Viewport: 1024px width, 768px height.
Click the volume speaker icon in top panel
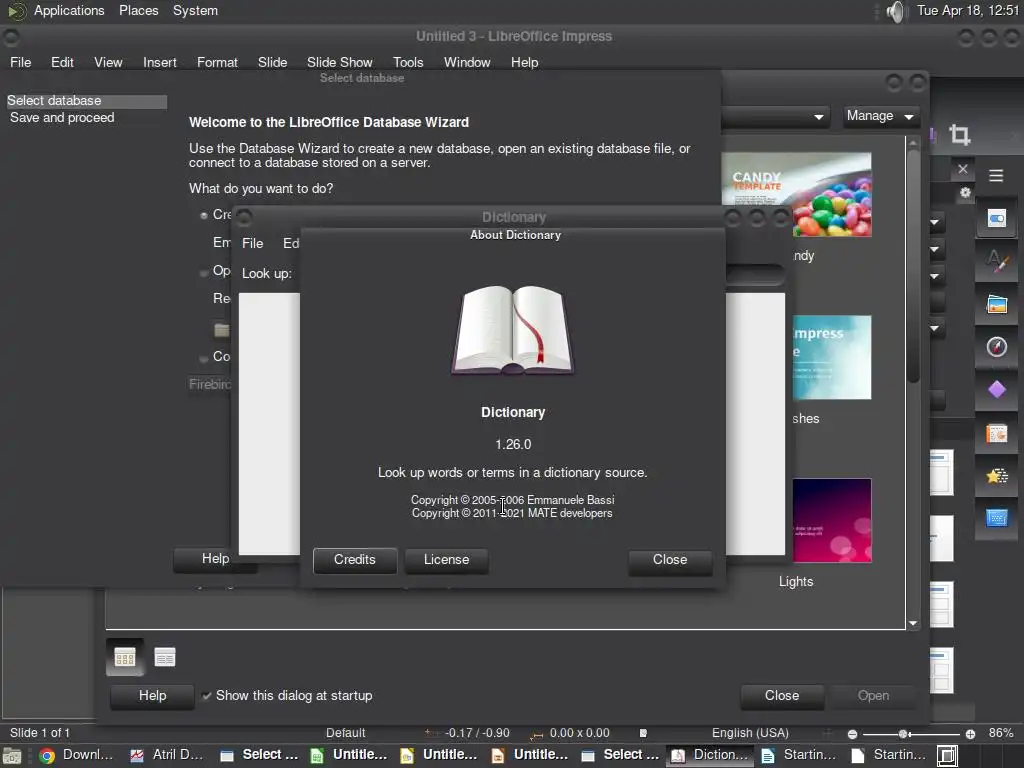pos(897,11)
